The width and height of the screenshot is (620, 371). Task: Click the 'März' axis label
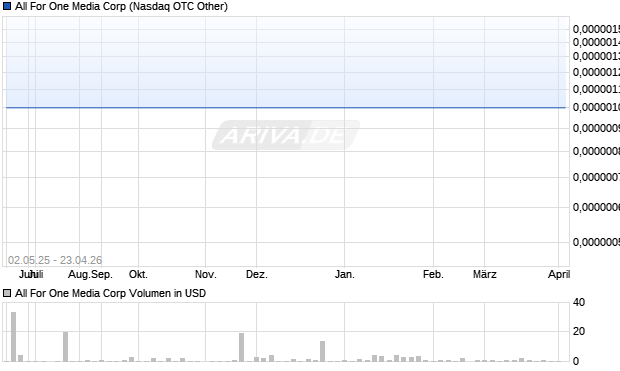485,274
